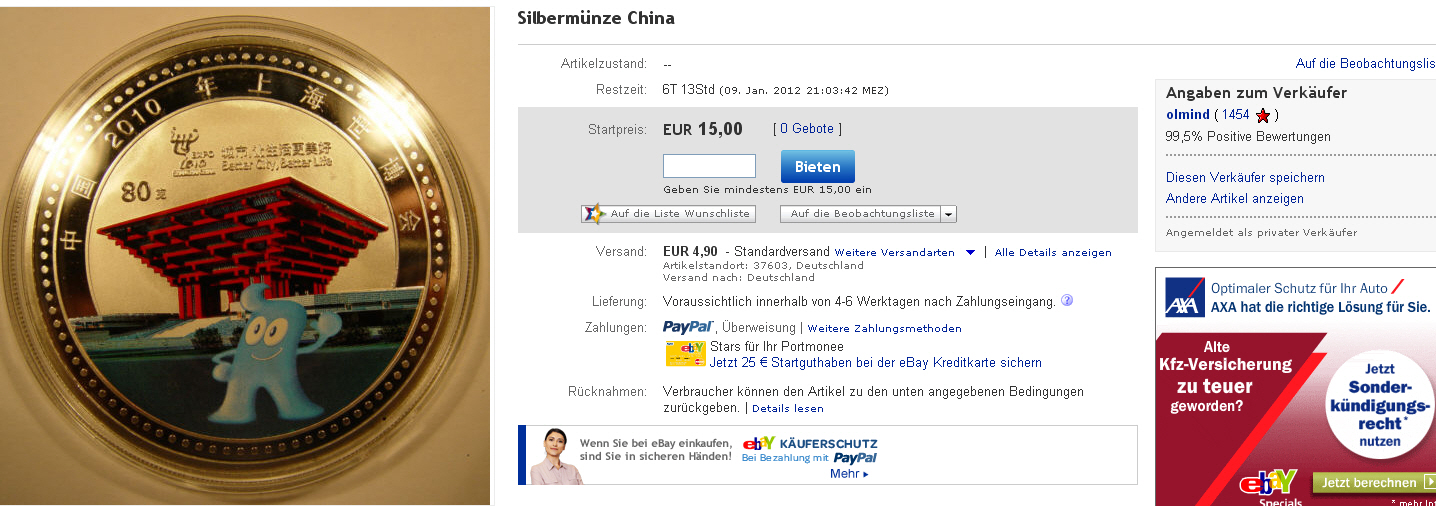Click the wishlist star icon
Viewport: 1436px width, 506px height.
coord(594,213)
